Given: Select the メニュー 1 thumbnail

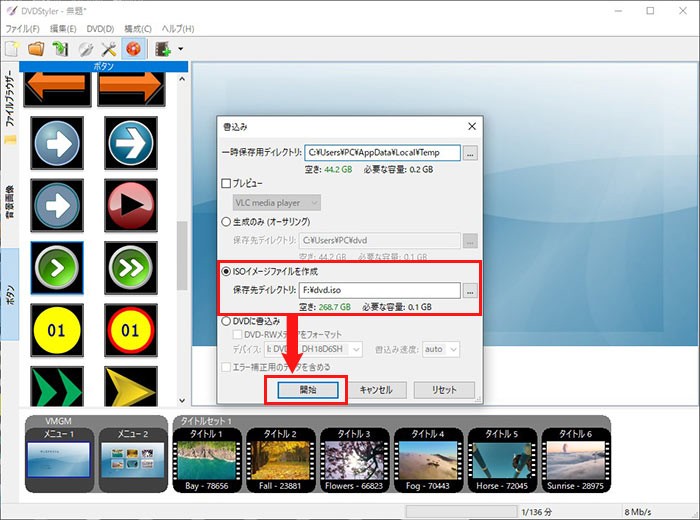Looking at the screenshot, I should pyautogui.click(x=59, y=460).
